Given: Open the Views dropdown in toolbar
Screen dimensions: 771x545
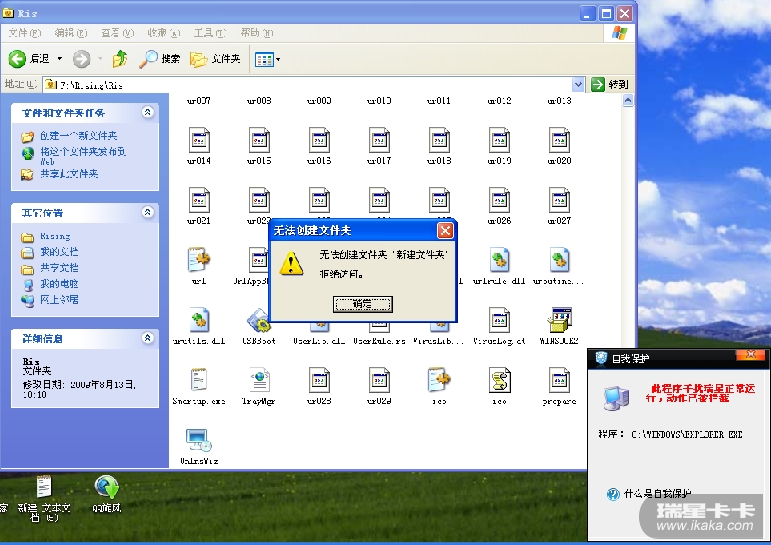Looking at the screenshot, I should coord(267,59).
